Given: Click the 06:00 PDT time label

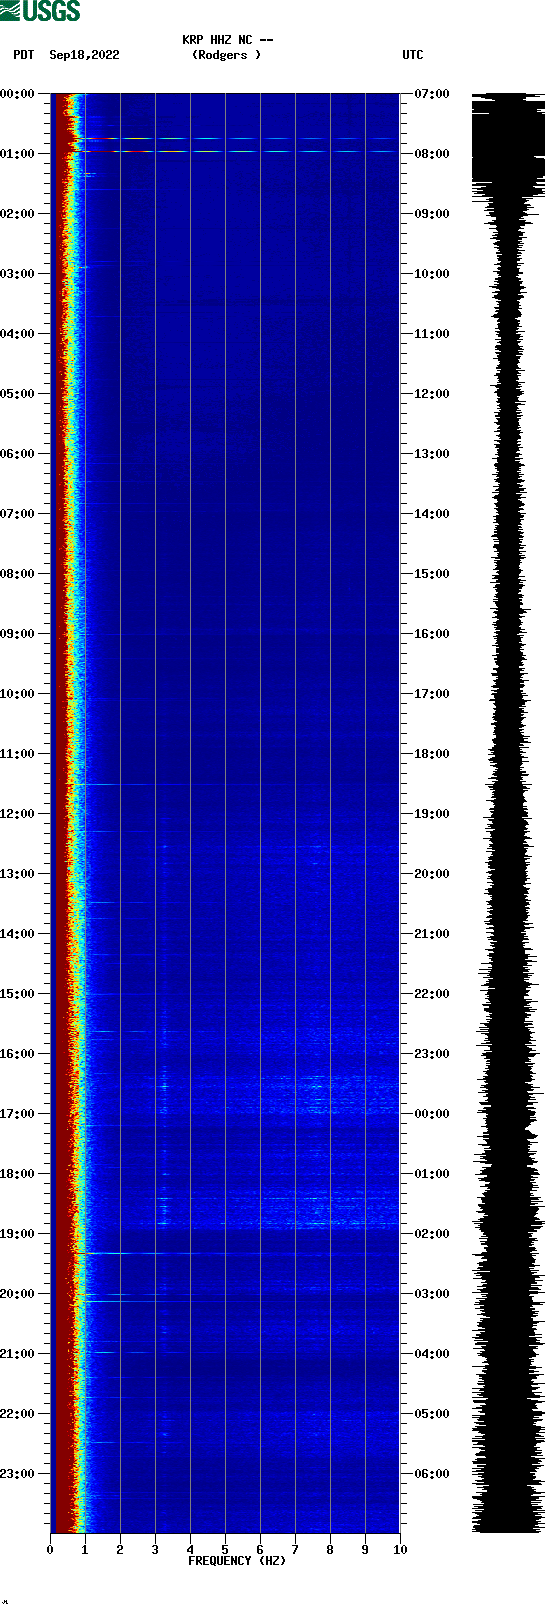Looking at the screenshot, I should pos(18,454).
